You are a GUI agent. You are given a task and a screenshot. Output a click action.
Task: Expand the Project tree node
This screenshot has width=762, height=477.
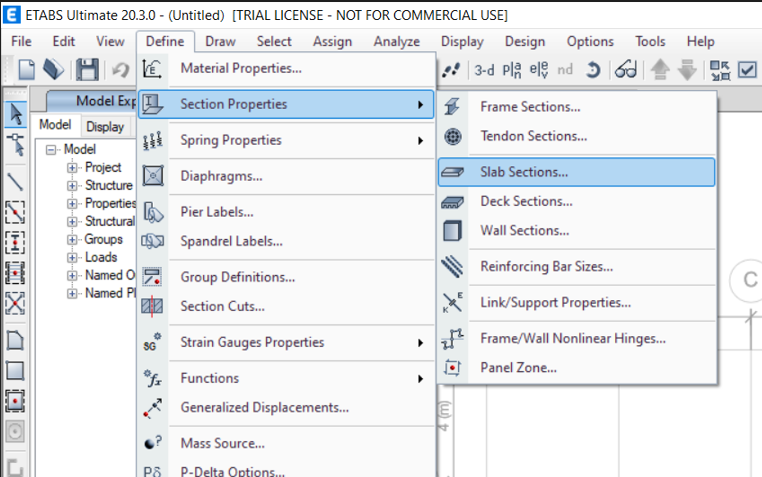(x=72, y=168)
